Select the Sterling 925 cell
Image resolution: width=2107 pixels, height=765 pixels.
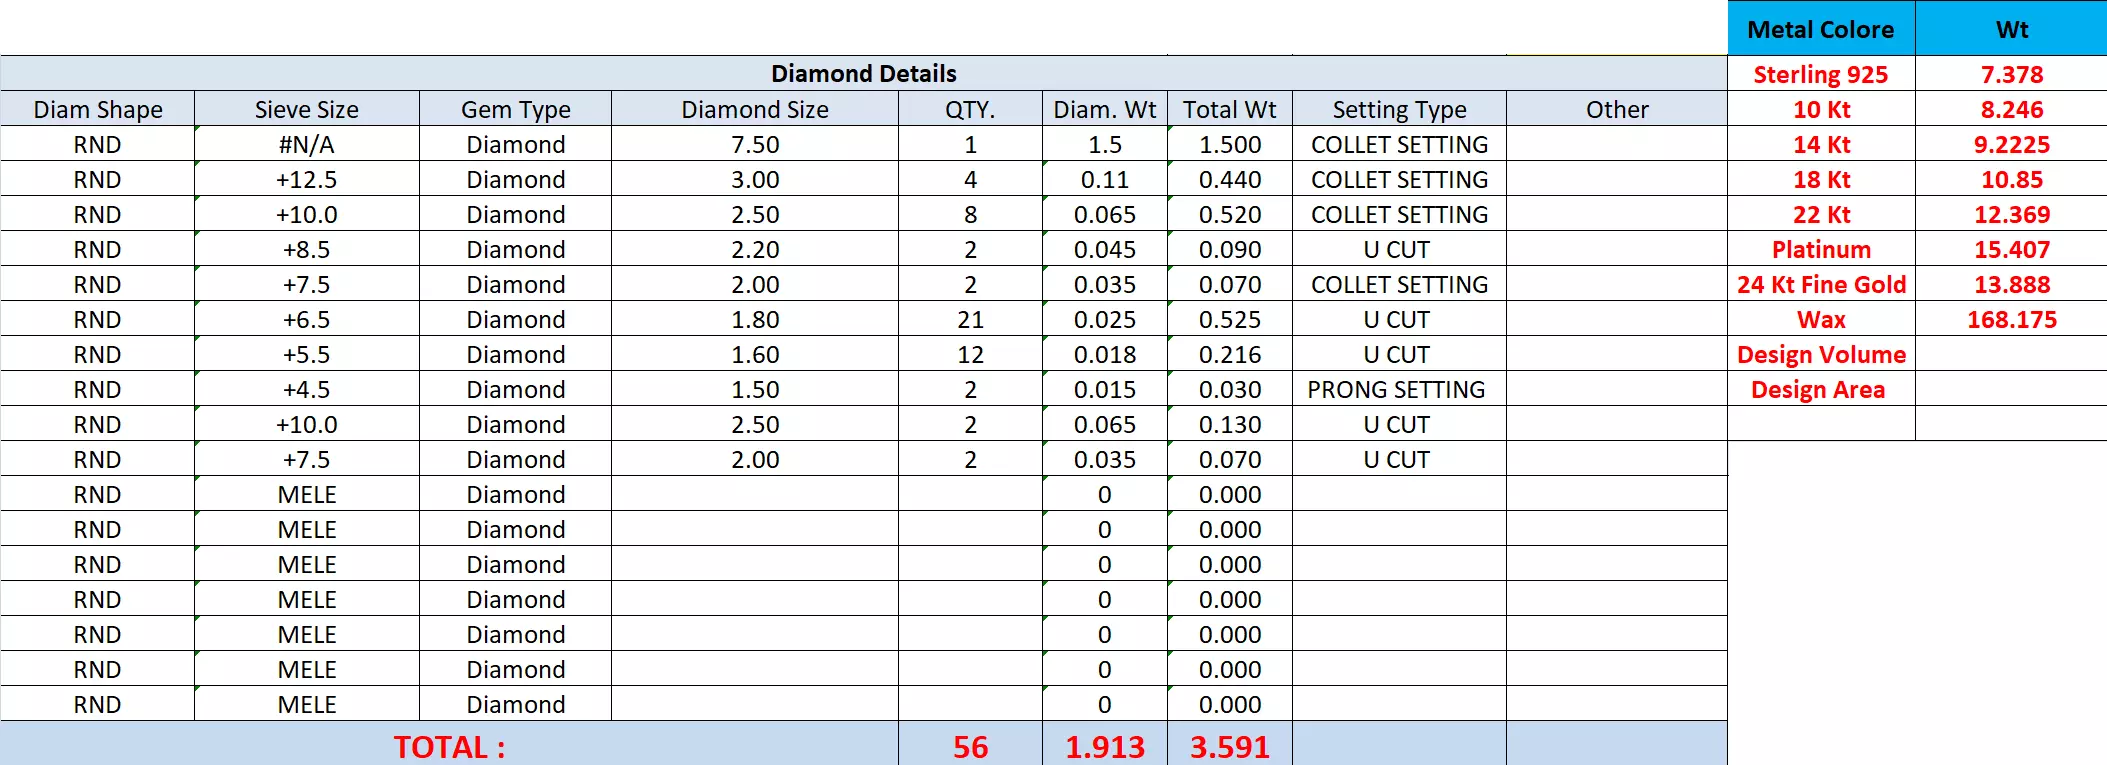1820,75
